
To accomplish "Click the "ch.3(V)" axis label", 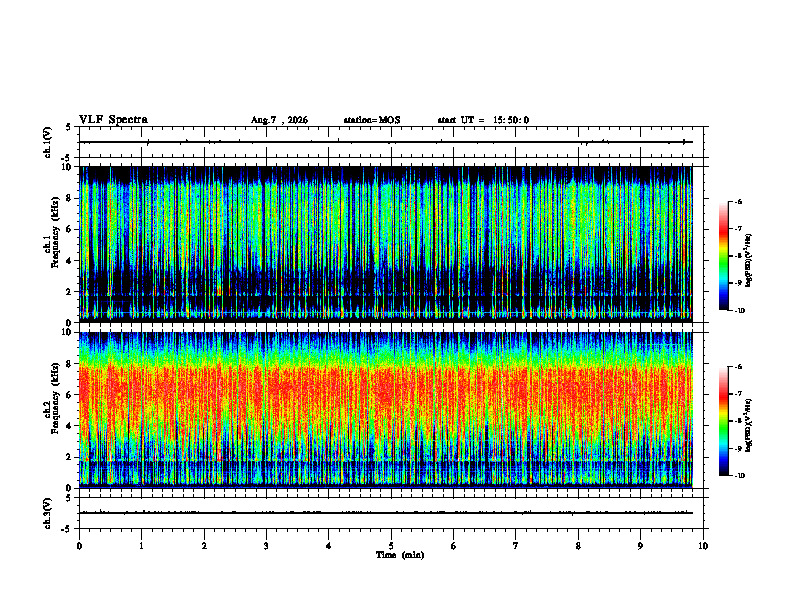I will tap(47, 513).
